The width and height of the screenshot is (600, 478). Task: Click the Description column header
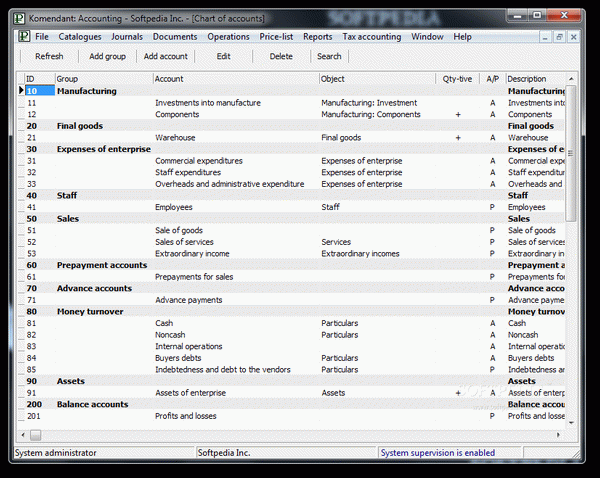[x=536, y=79]
